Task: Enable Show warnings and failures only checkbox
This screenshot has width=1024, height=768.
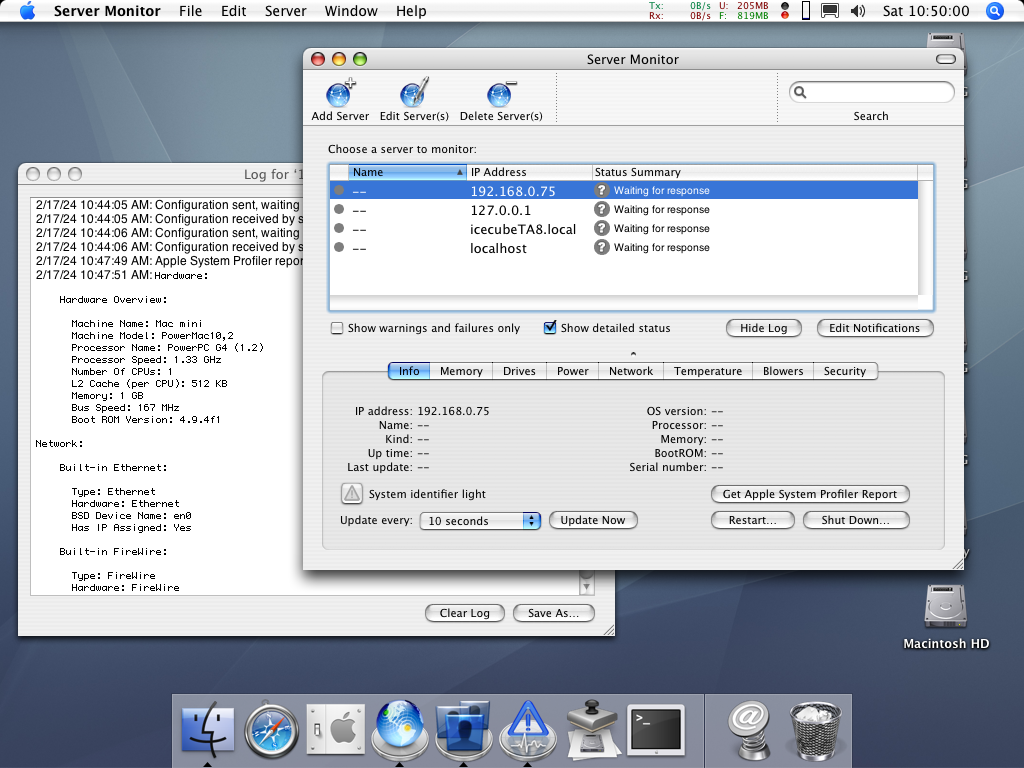Action: 337,328
